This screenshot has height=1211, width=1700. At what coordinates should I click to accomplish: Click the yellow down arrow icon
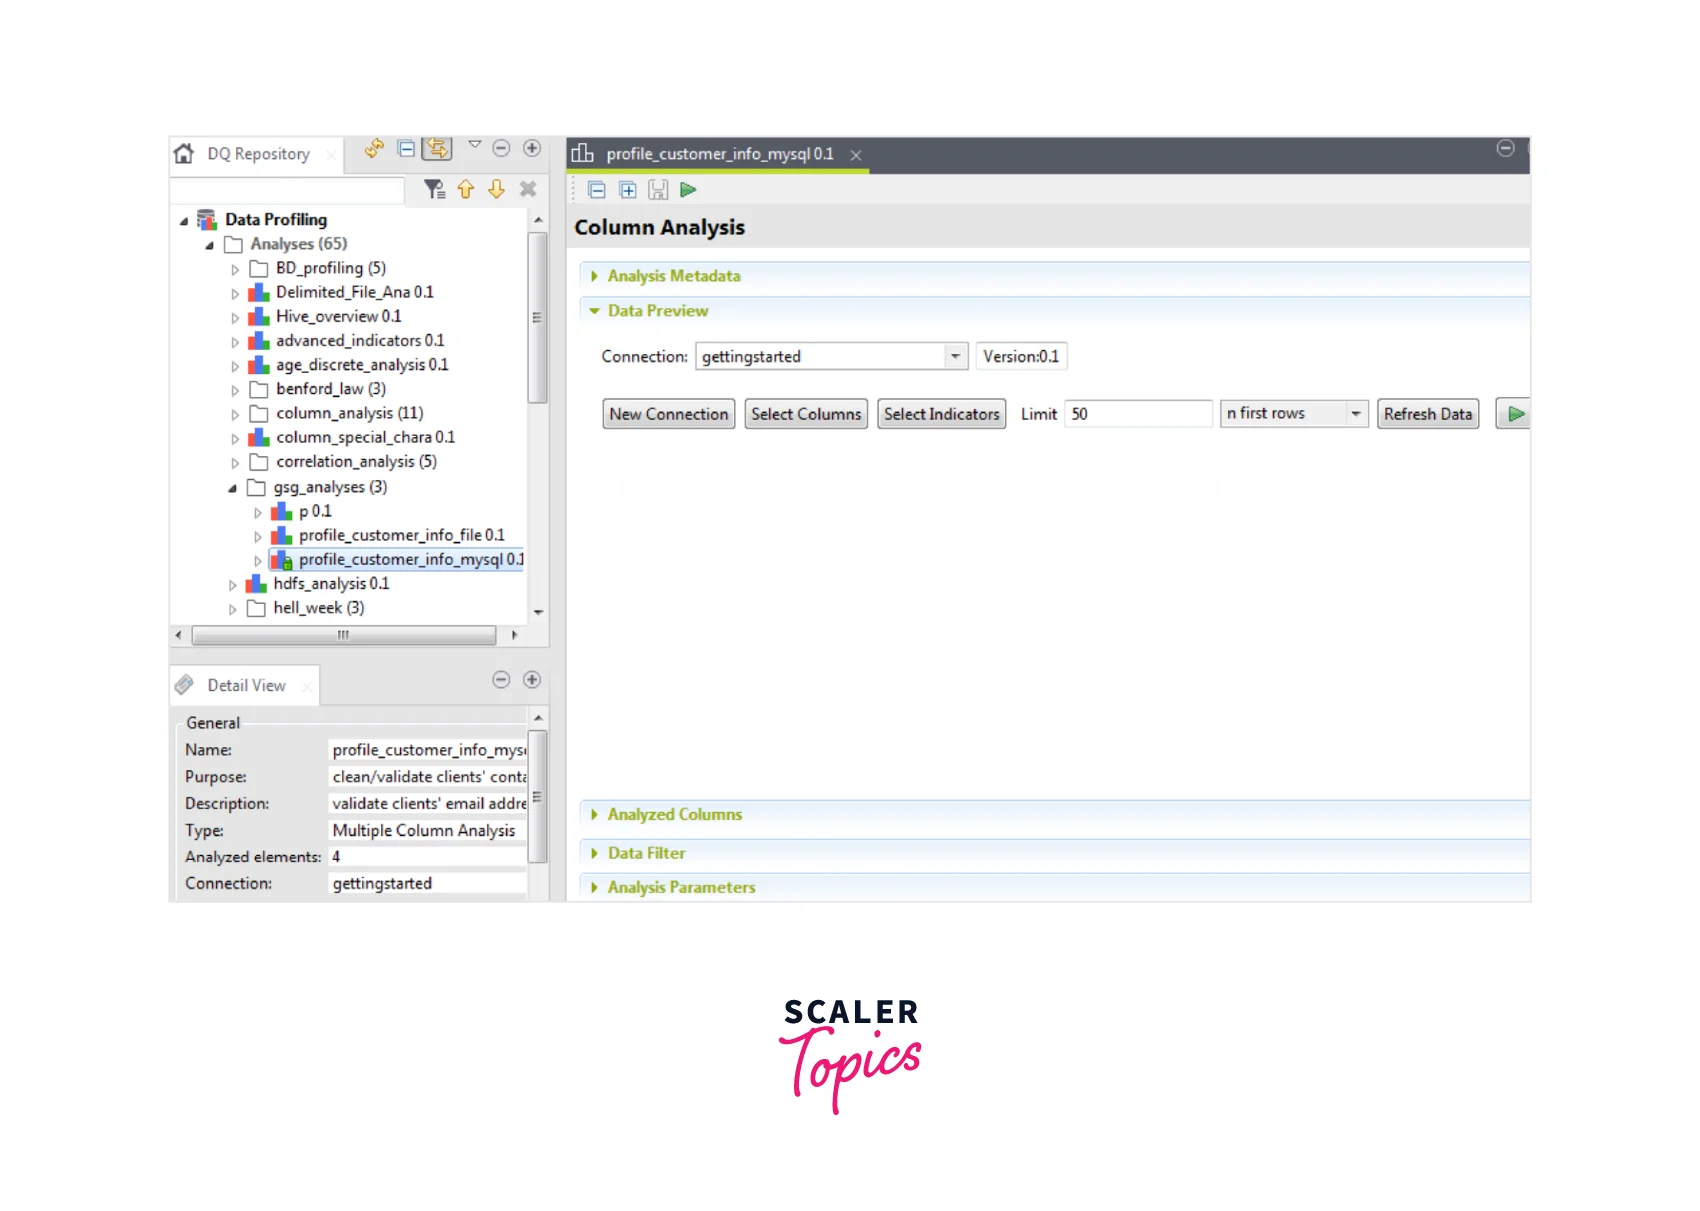point(497,189)
